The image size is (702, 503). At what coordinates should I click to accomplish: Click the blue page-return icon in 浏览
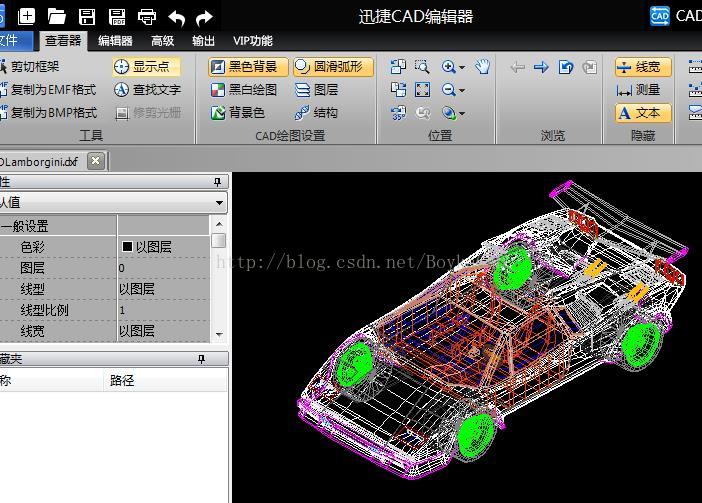click(x=566, y=67)
